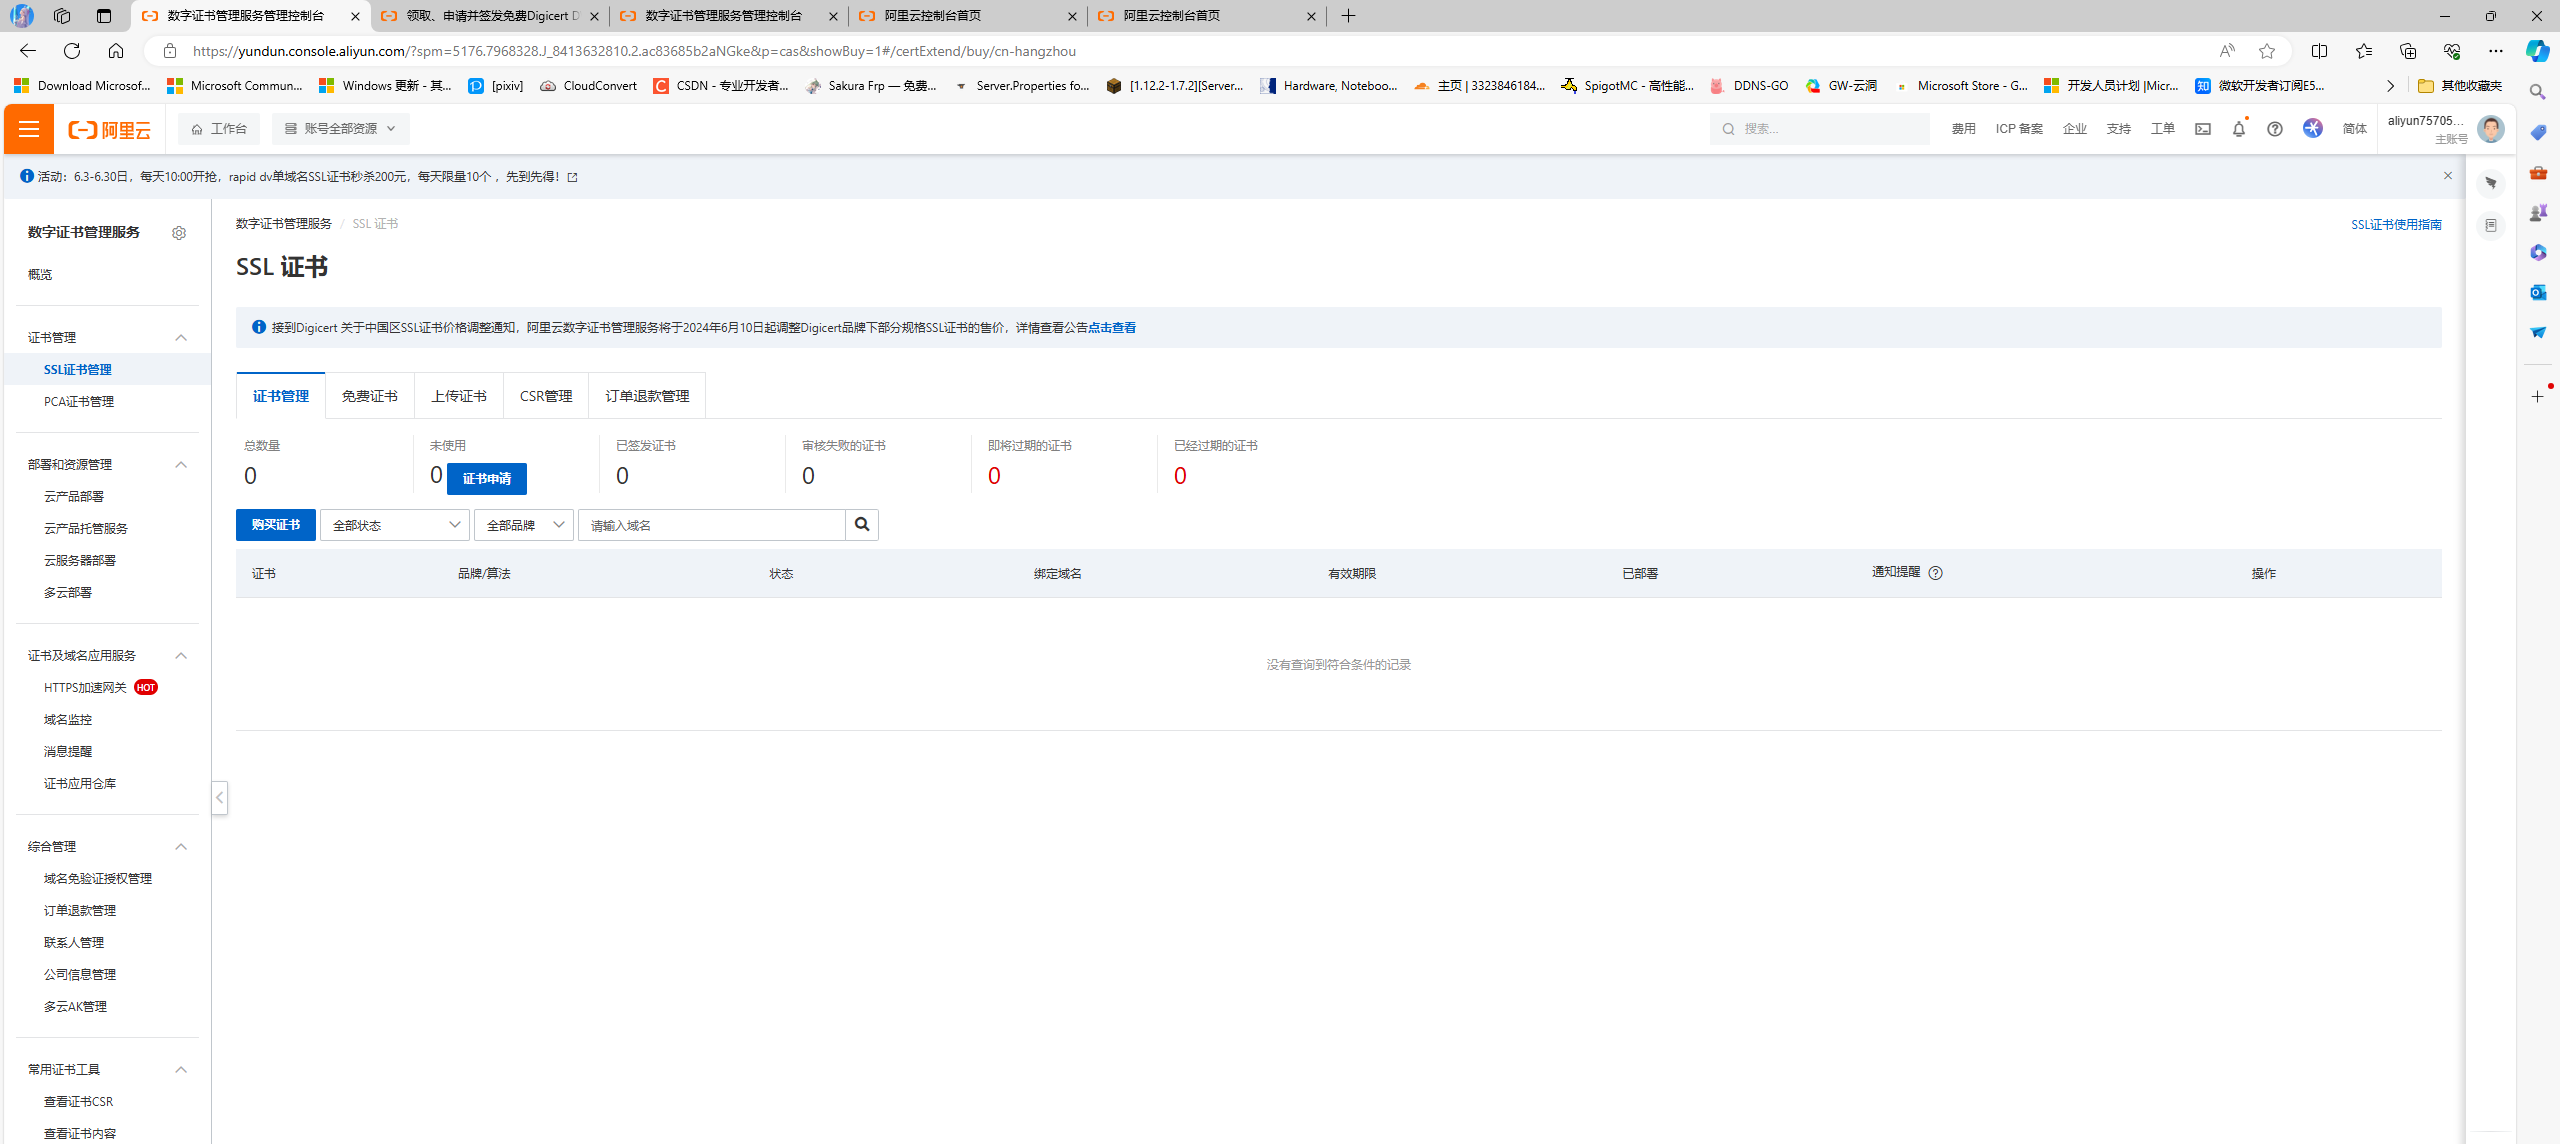Image resolution: width=2560 pixels, height=1144 pixels.
Task: Collapse the left sidebar panel handle
Action: pyautogui.click(x=219, y=798)
